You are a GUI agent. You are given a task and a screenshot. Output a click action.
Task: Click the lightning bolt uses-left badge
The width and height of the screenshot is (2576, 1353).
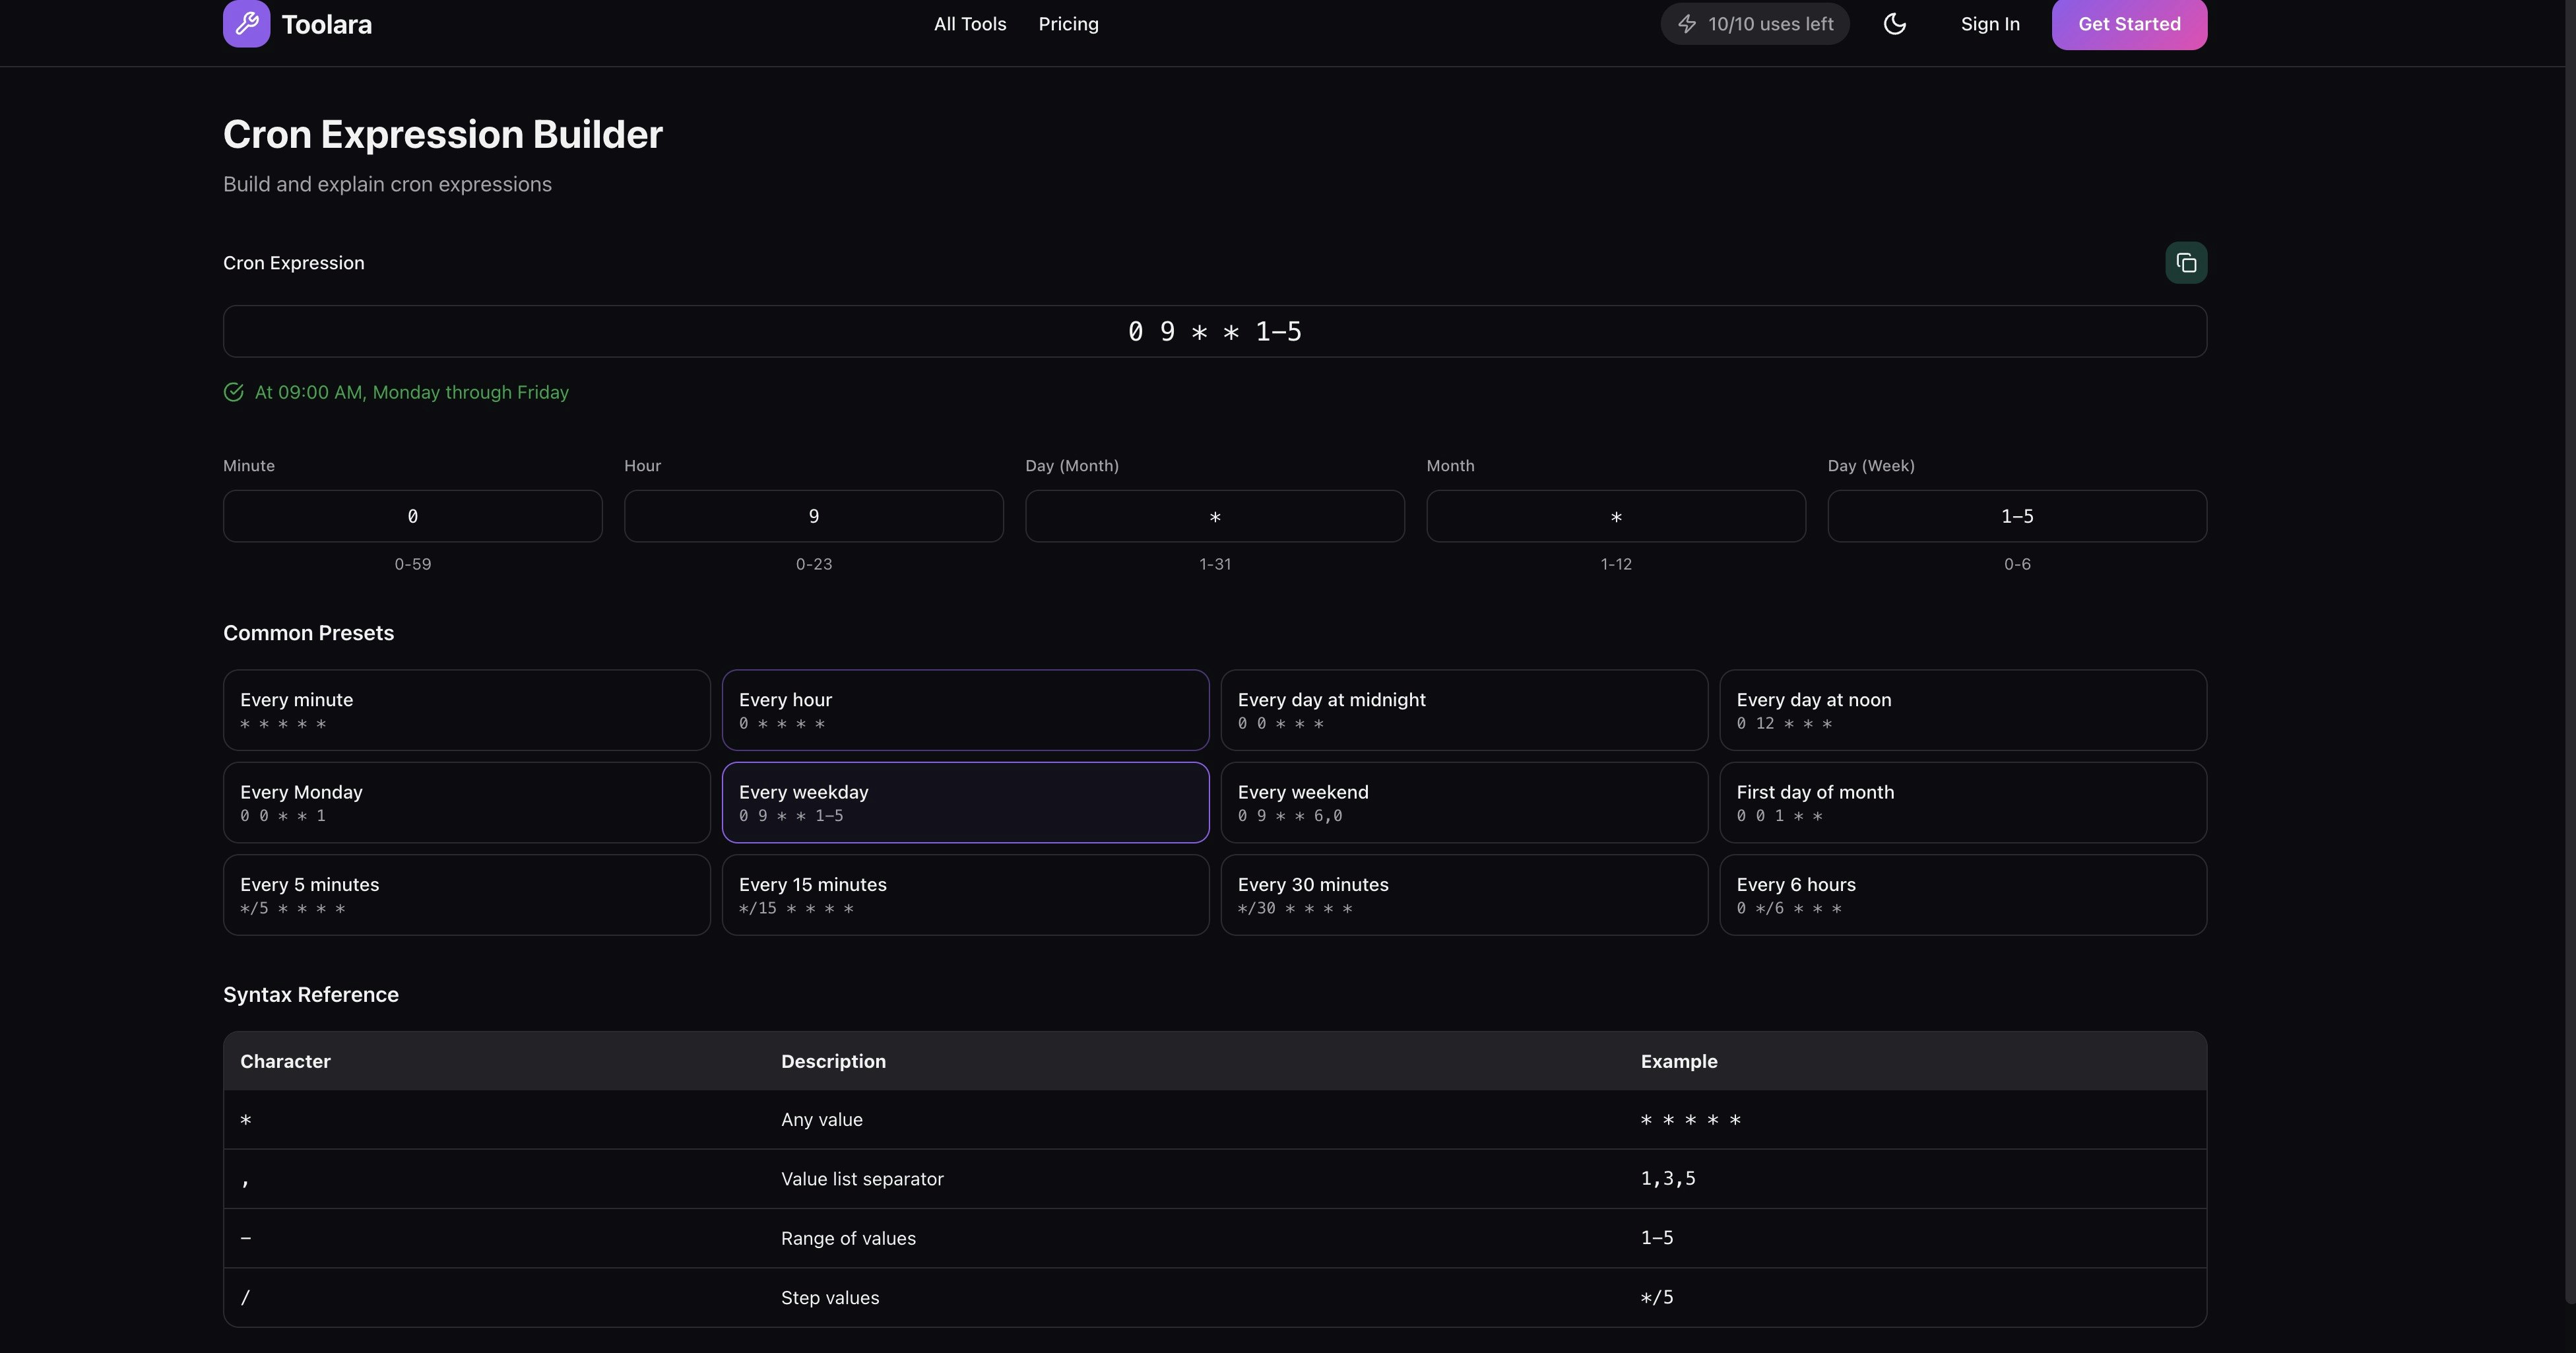tap(1754, 24)
